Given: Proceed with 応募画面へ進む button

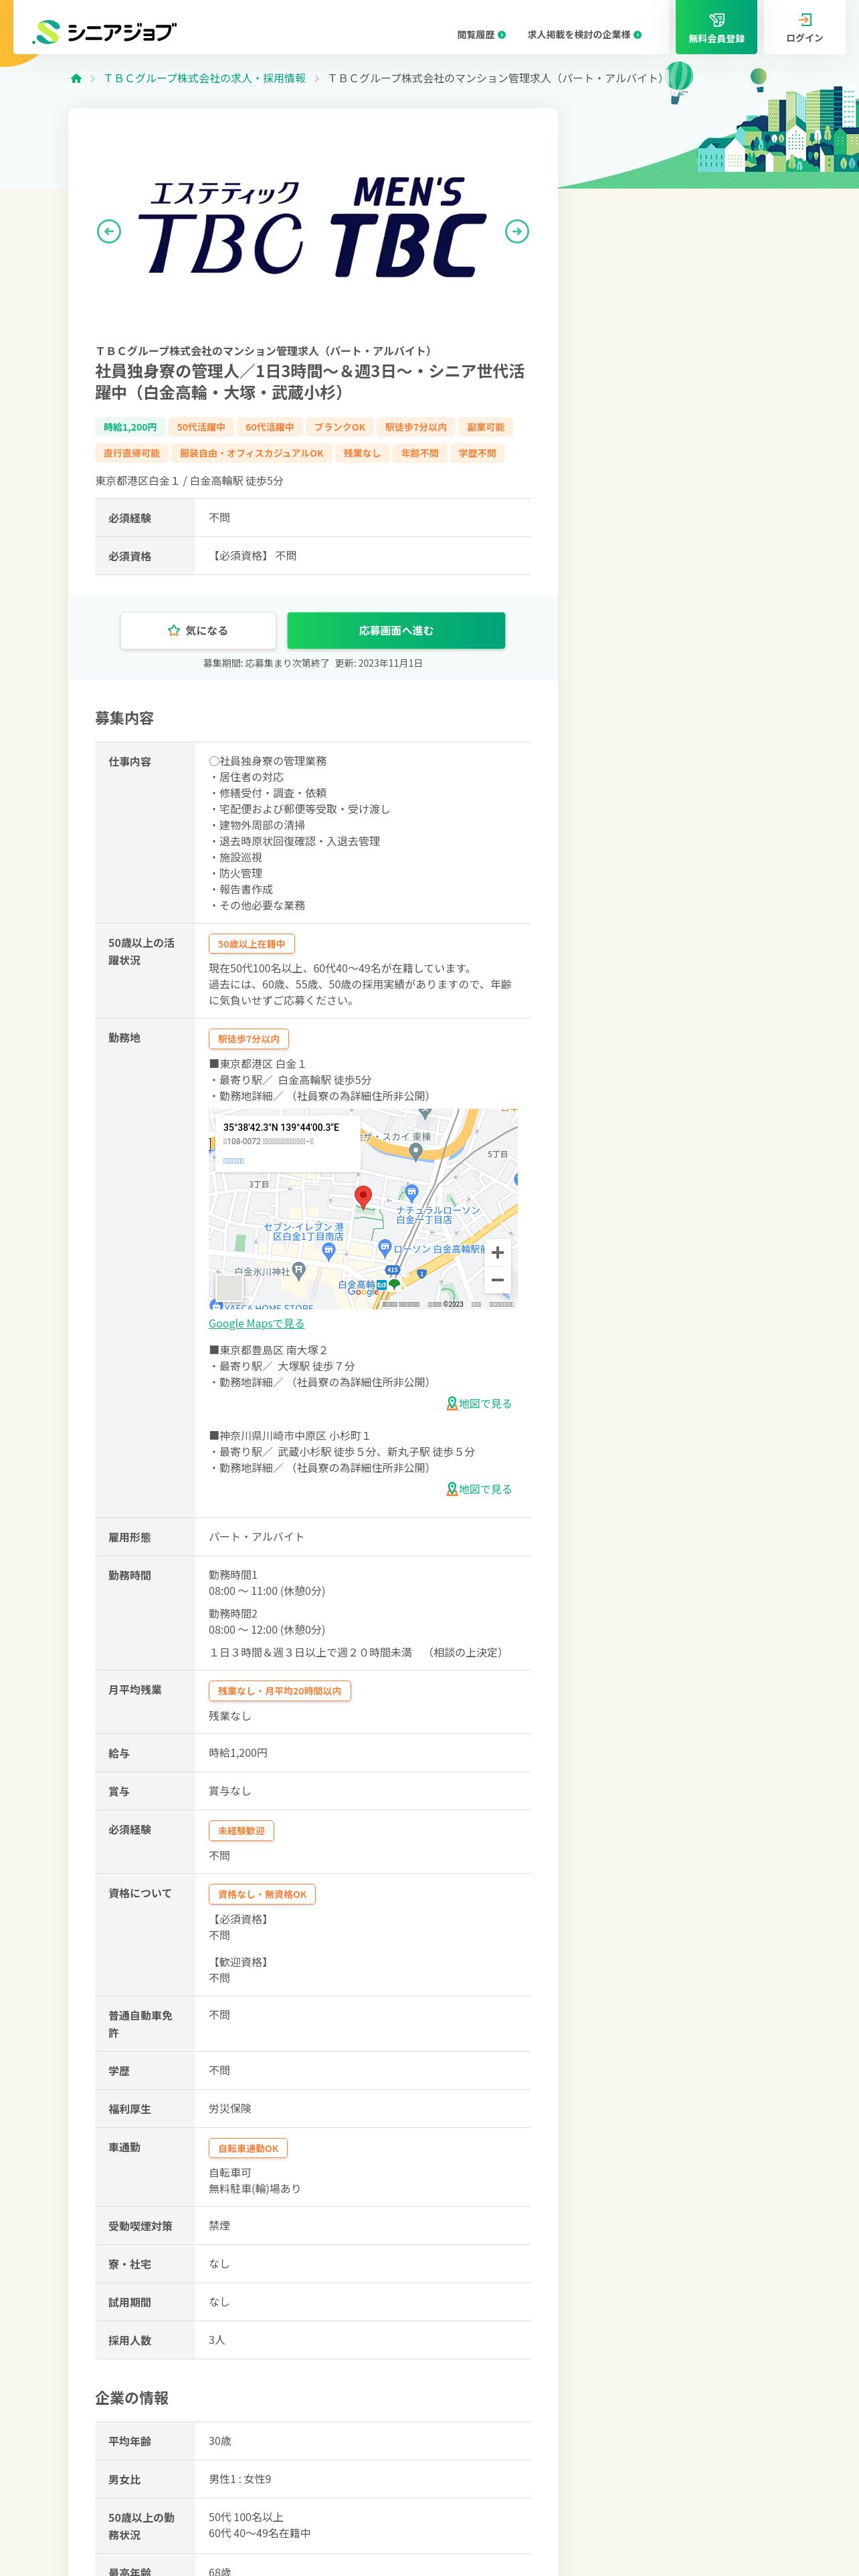Looking at the screenshot, I should [x=396, y=631].
